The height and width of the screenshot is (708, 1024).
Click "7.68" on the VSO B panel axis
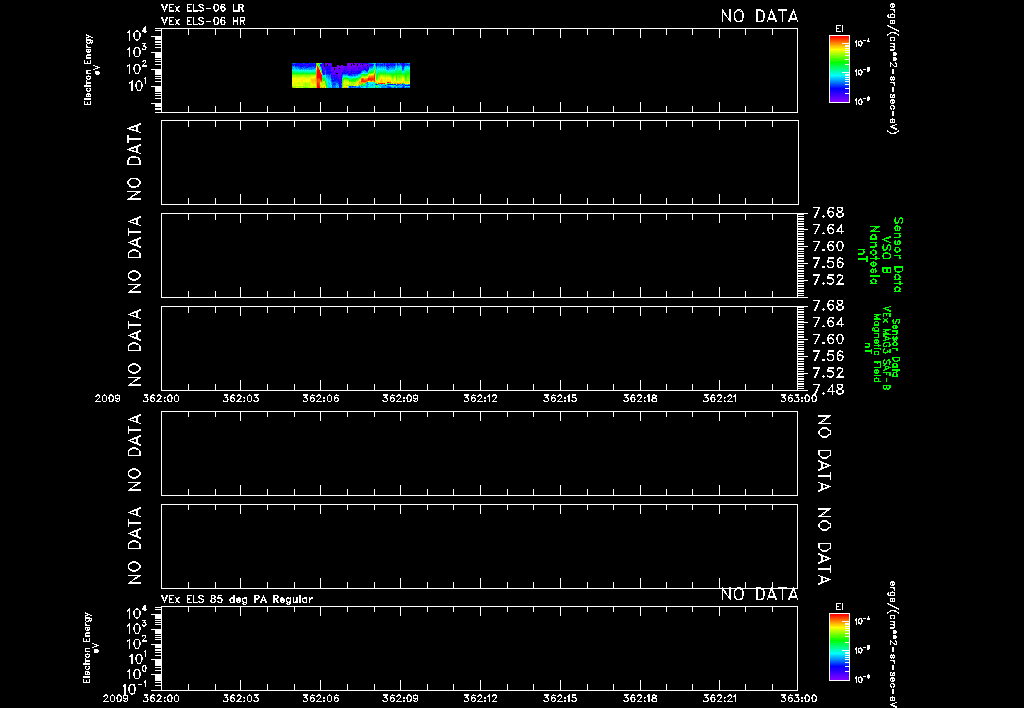coord(828,212)
